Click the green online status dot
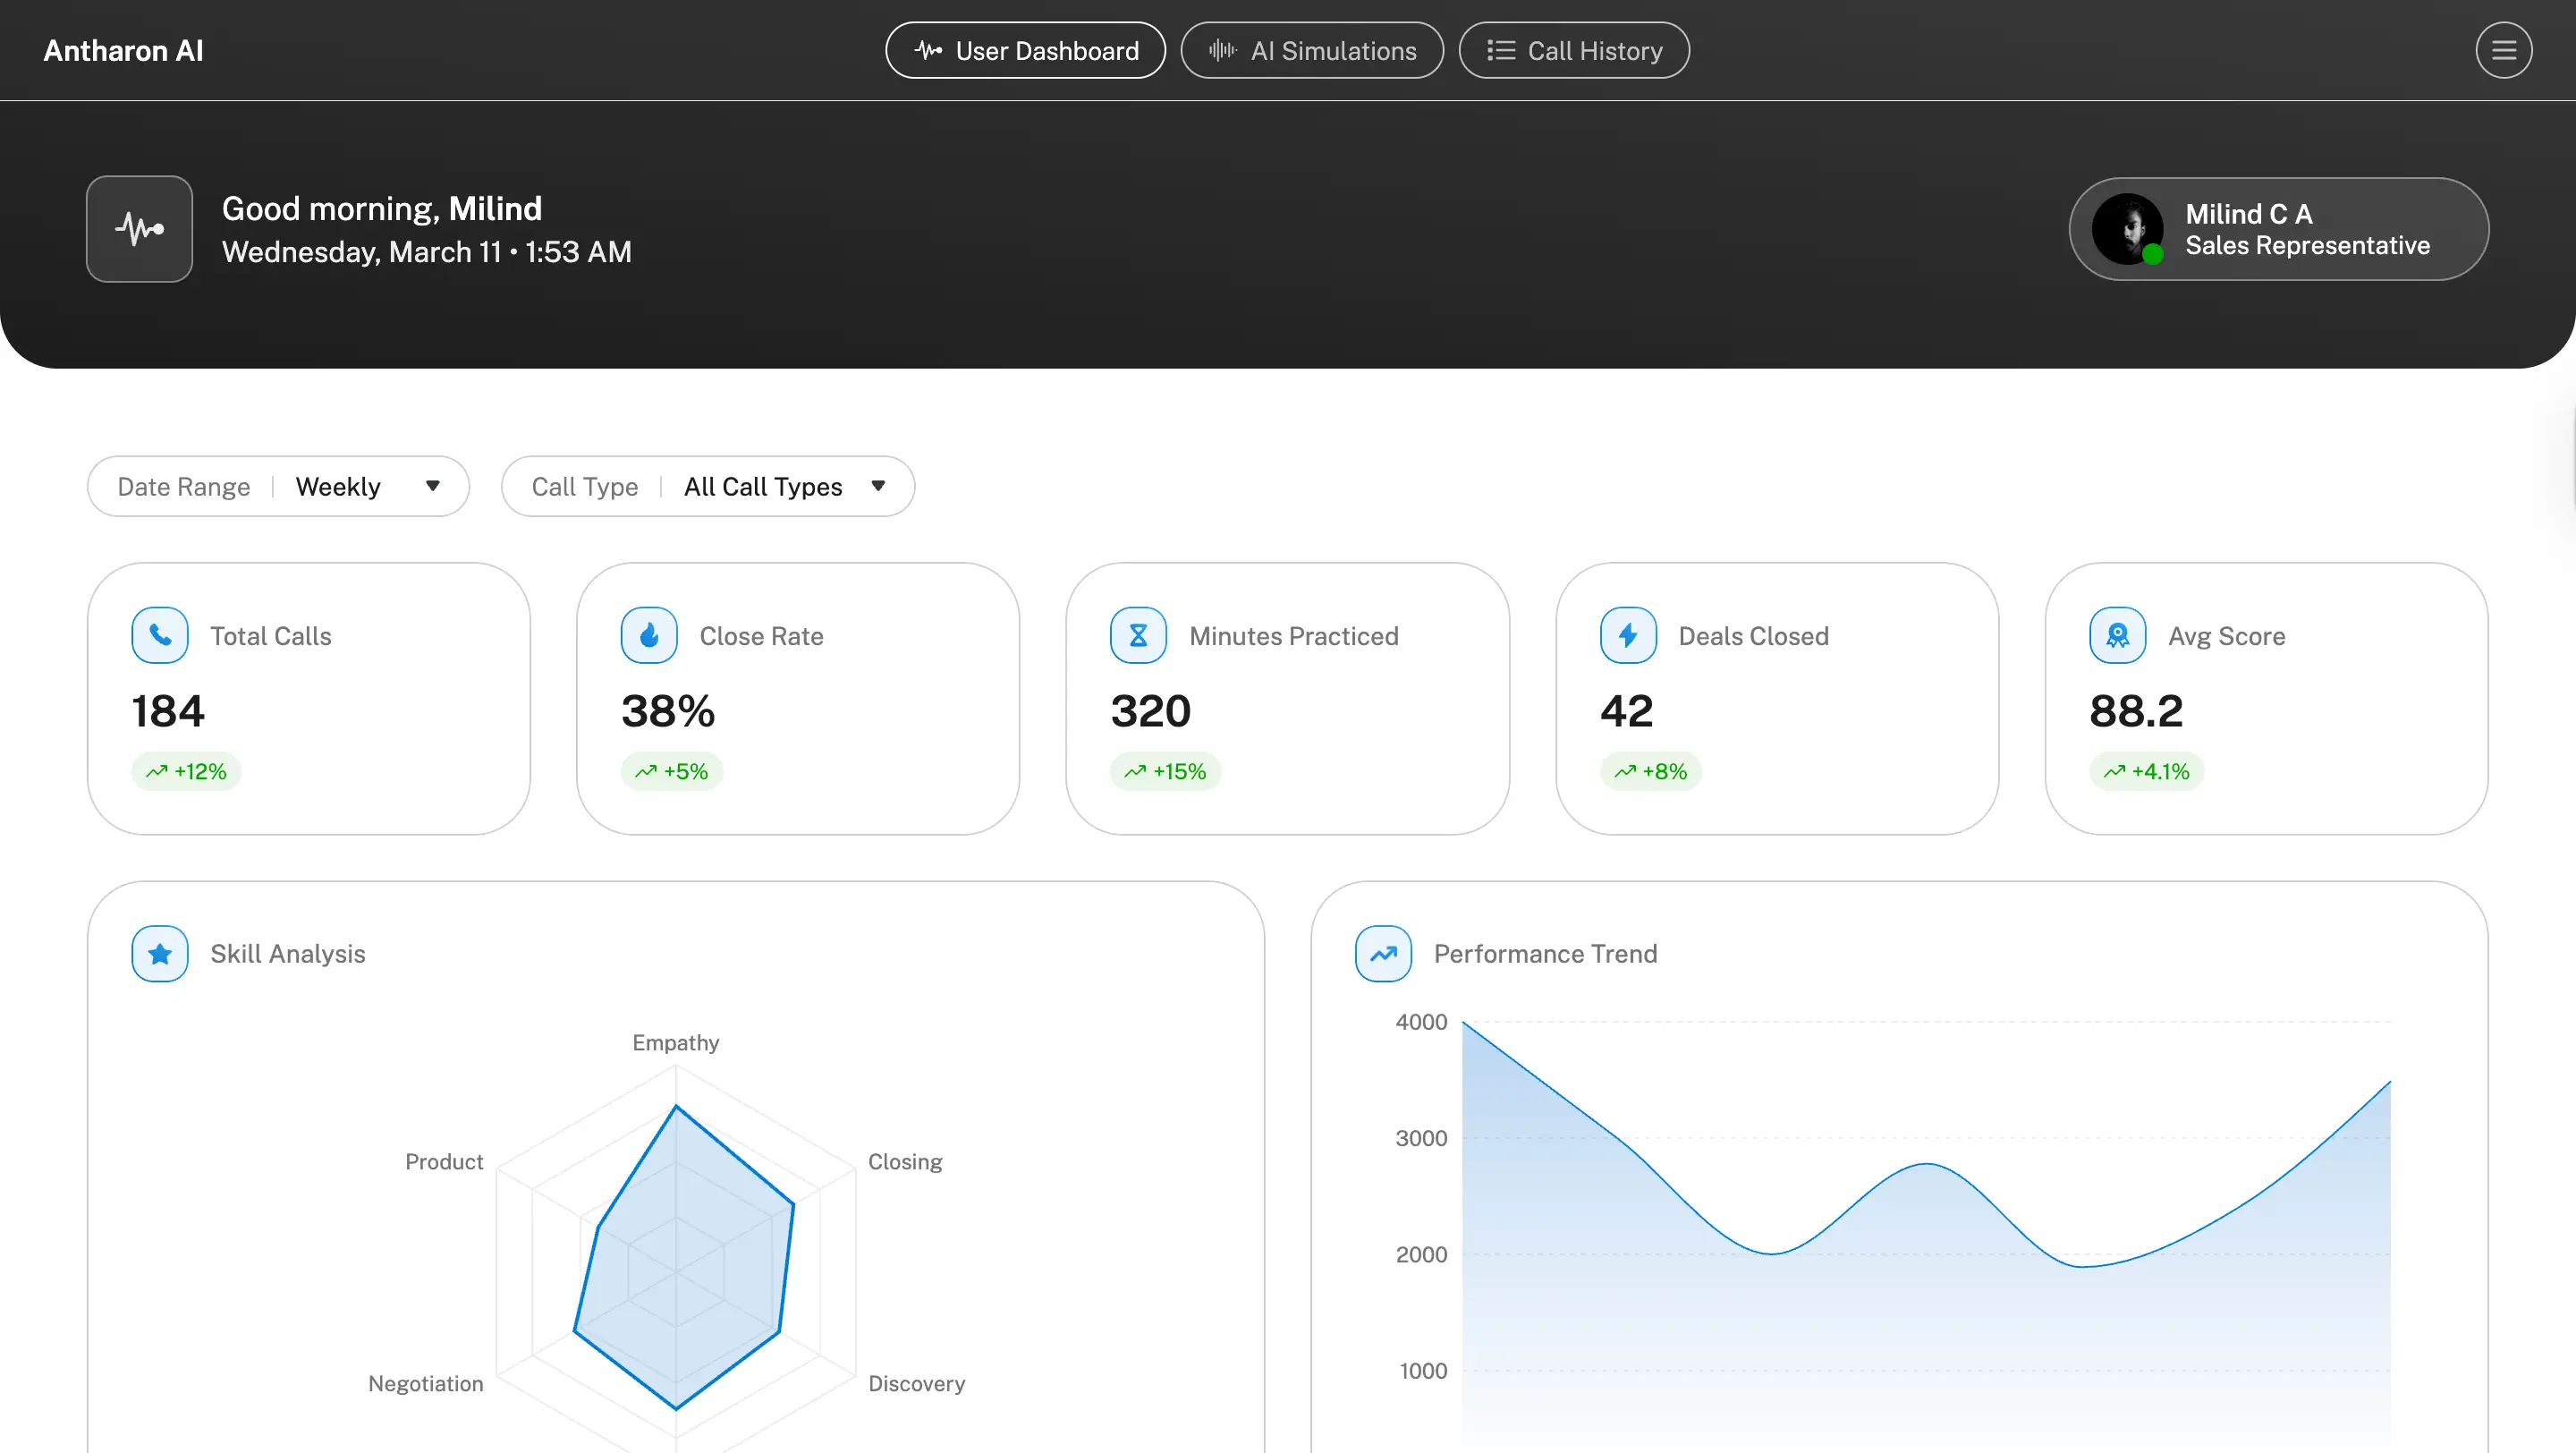This screenshot has width=2576, height=1453. pos(2153,255)
